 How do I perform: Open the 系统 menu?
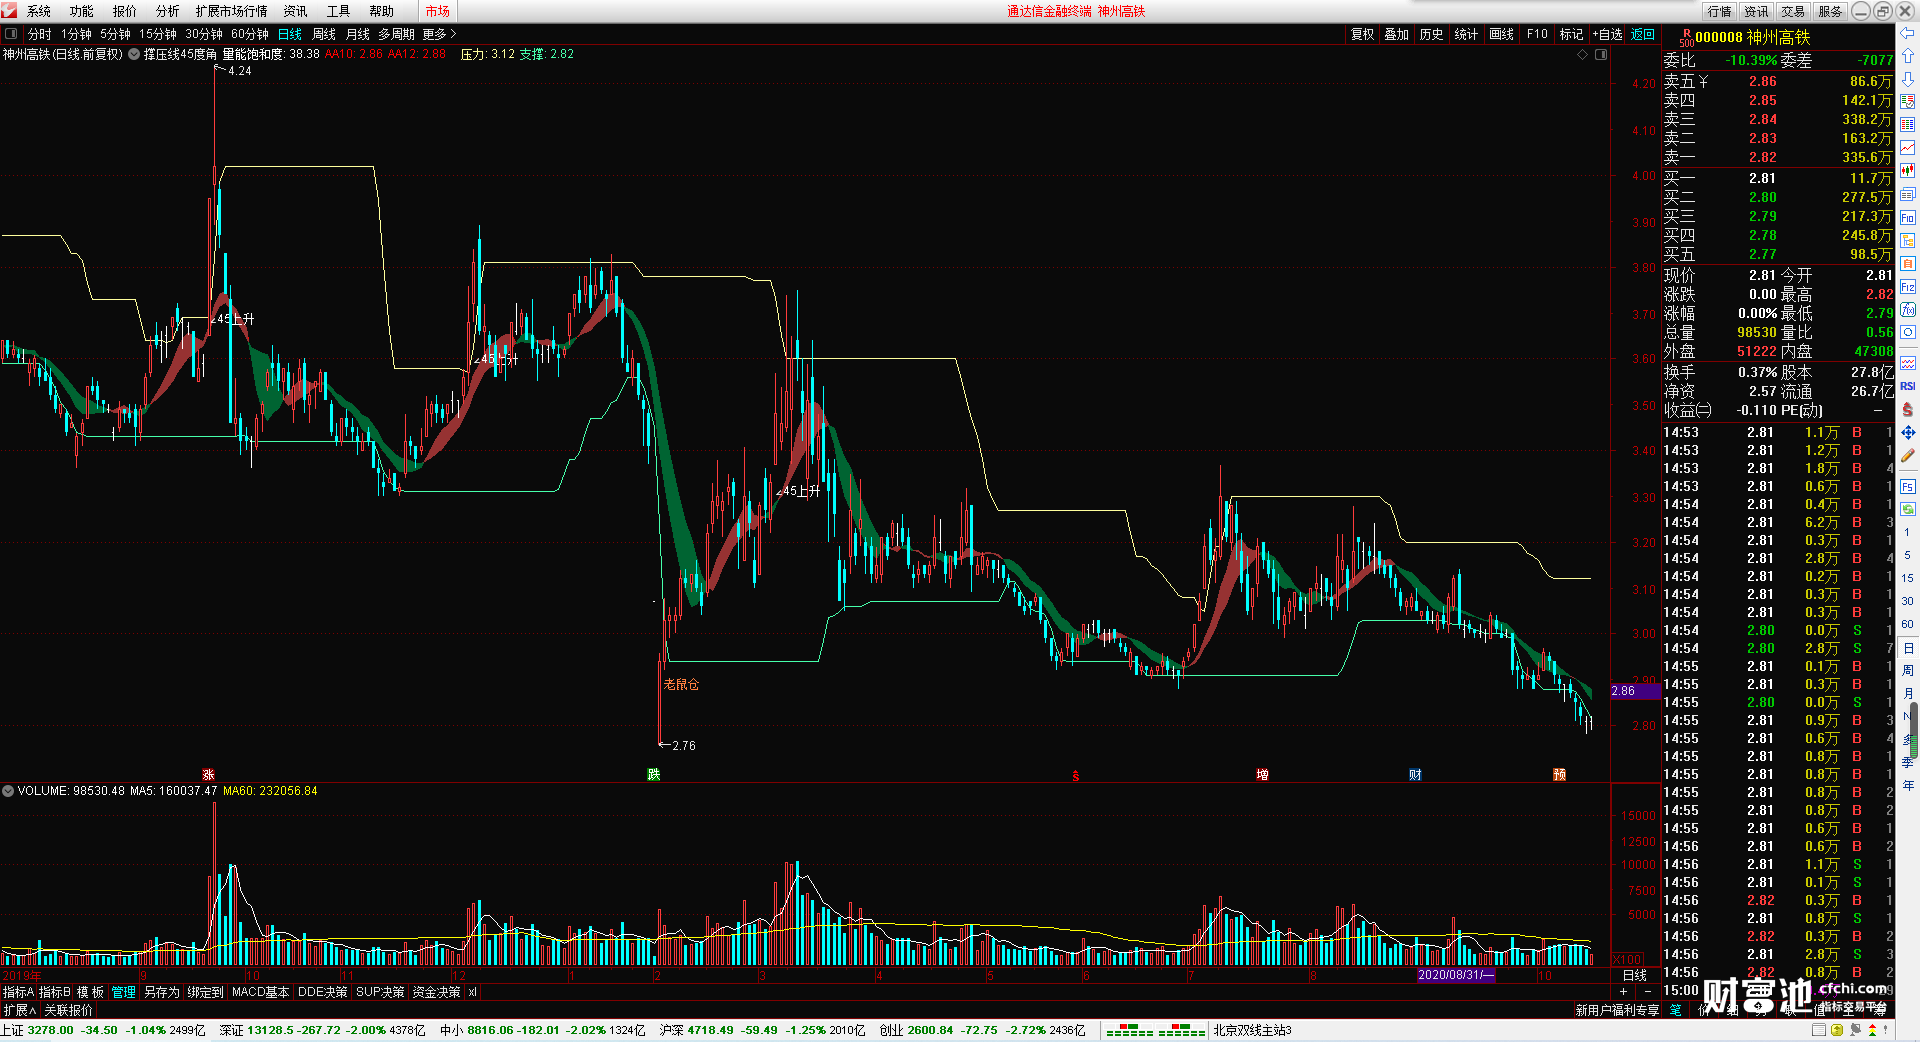point(39,11)
